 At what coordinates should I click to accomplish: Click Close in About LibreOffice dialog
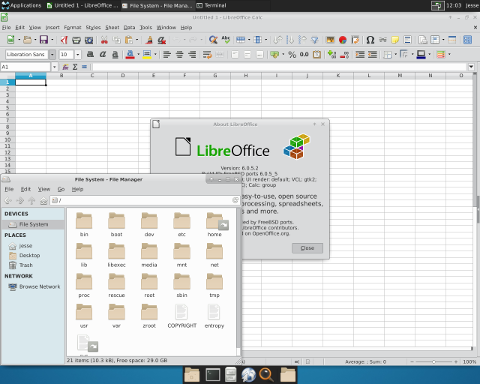pyautogui.click(x=307, y=248)
